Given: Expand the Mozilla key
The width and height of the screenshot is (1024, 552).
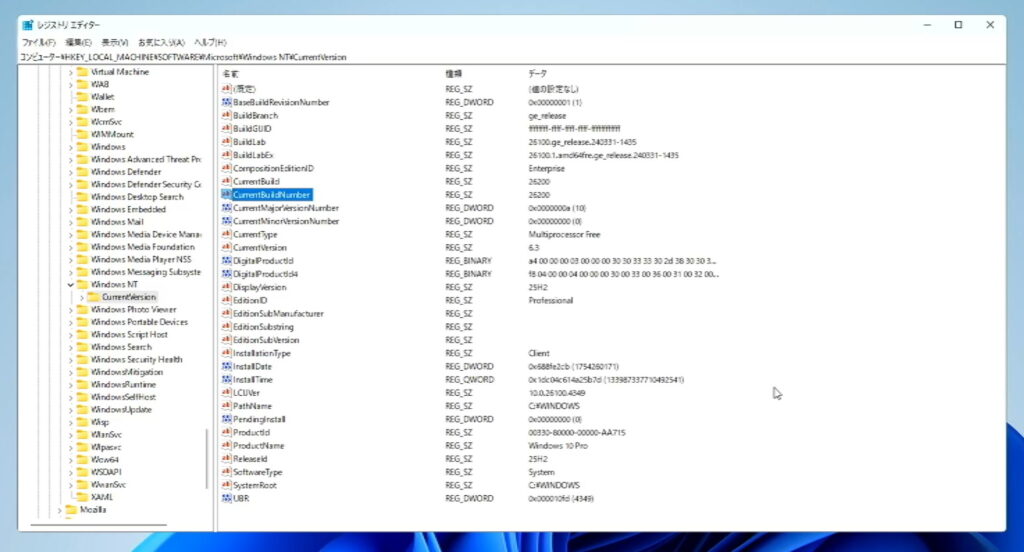Looking at the screenshot, I should (60, 509).
